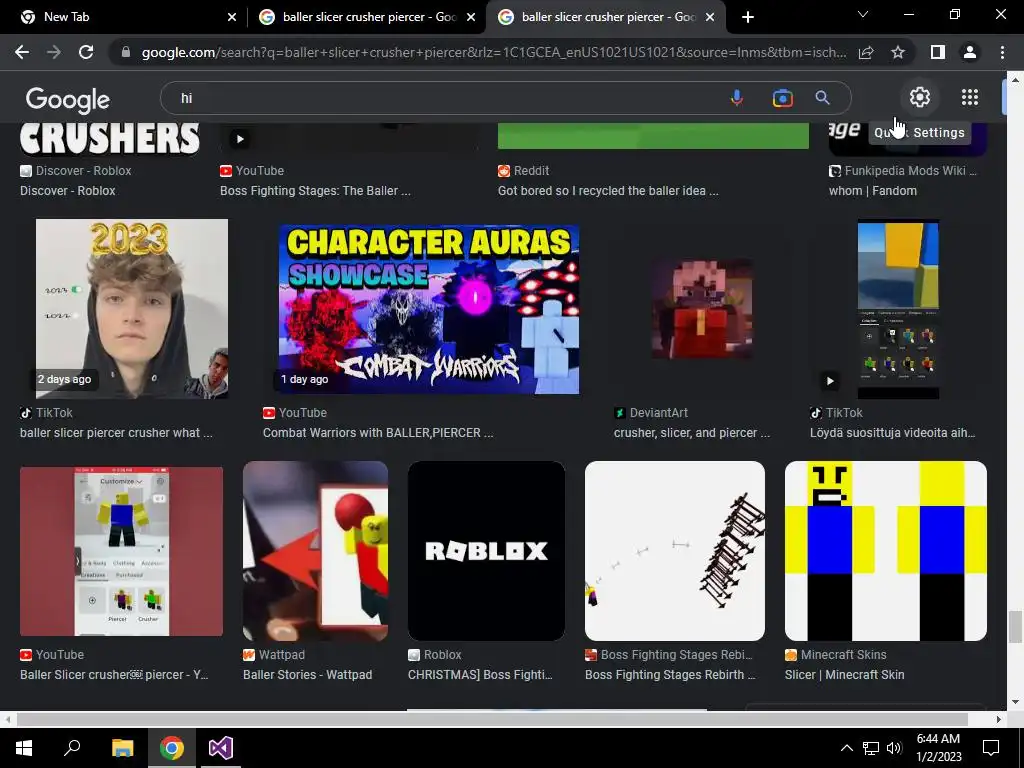
Task: Click the Google logo
Action: click(68, 99)
